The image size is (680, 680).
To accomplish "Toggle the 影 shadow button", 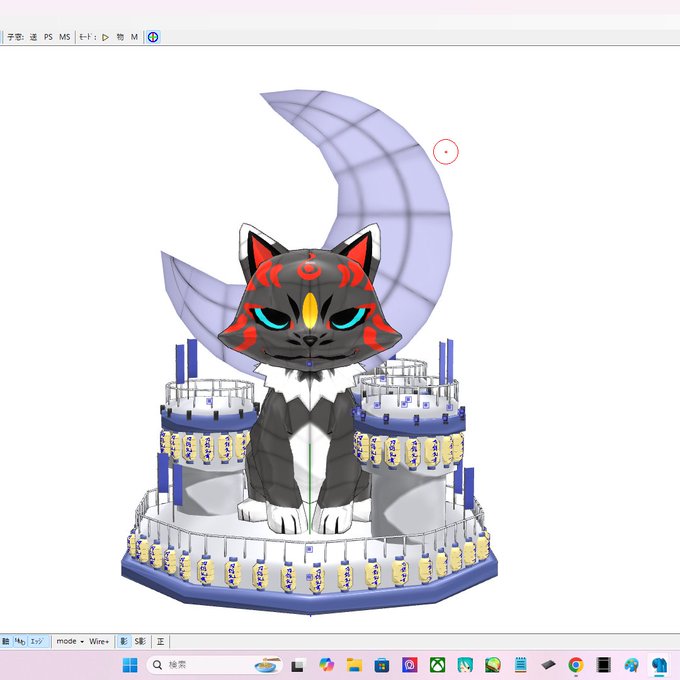I will (124, 641).
